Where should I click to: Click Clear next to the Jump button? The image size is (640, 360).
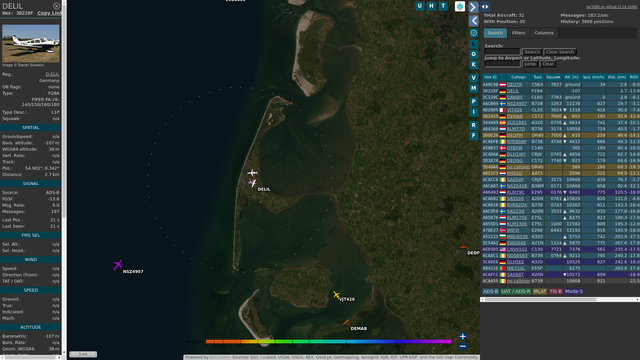[x=548, y=64]
